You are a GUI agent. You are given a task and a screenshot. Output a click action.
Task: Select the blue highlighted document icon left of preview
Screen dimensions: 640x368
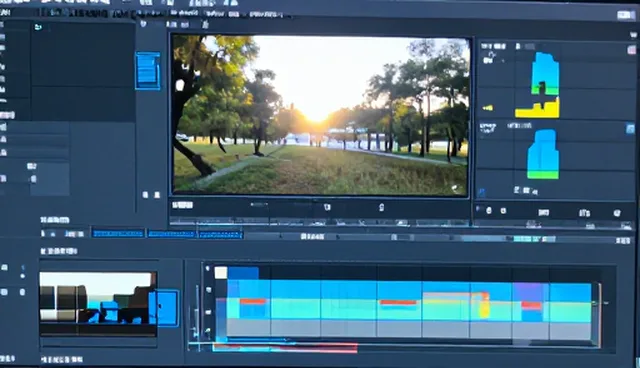pyautogui.click(x=148, y=71)
